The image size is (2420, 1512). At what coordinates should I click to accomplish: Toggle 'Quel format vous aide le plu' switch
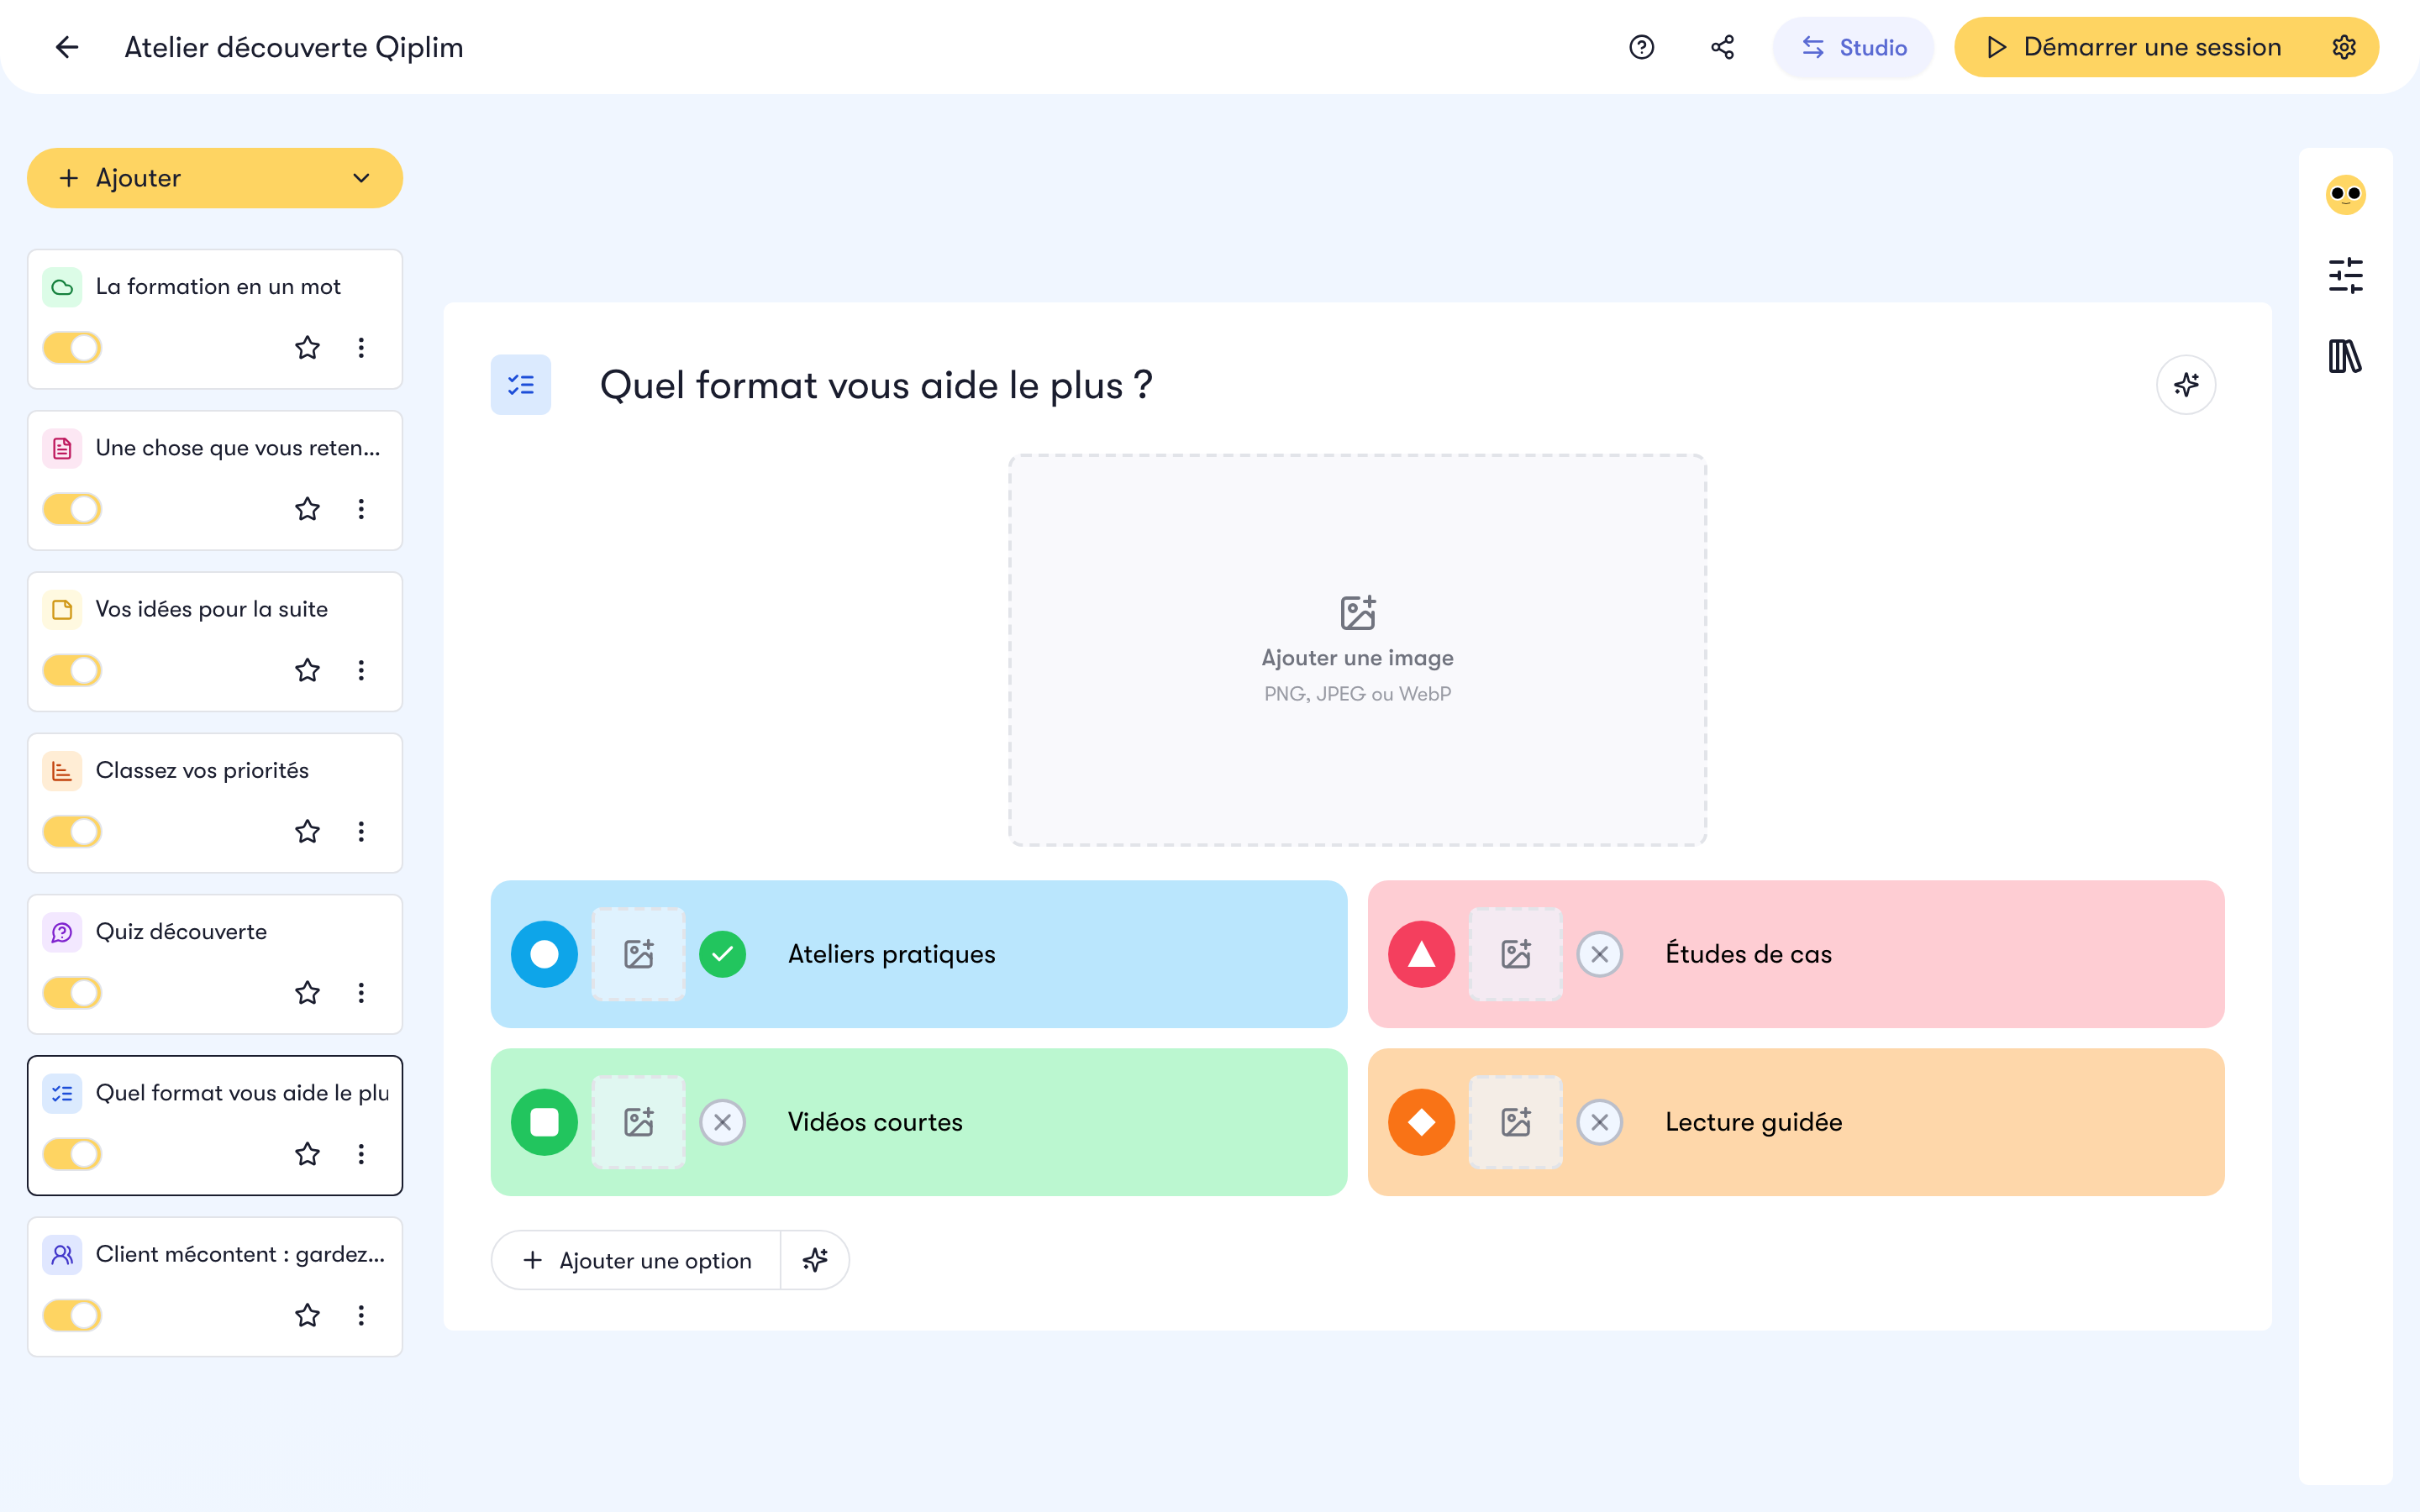pyautogui.click(x=72, y=1154)
